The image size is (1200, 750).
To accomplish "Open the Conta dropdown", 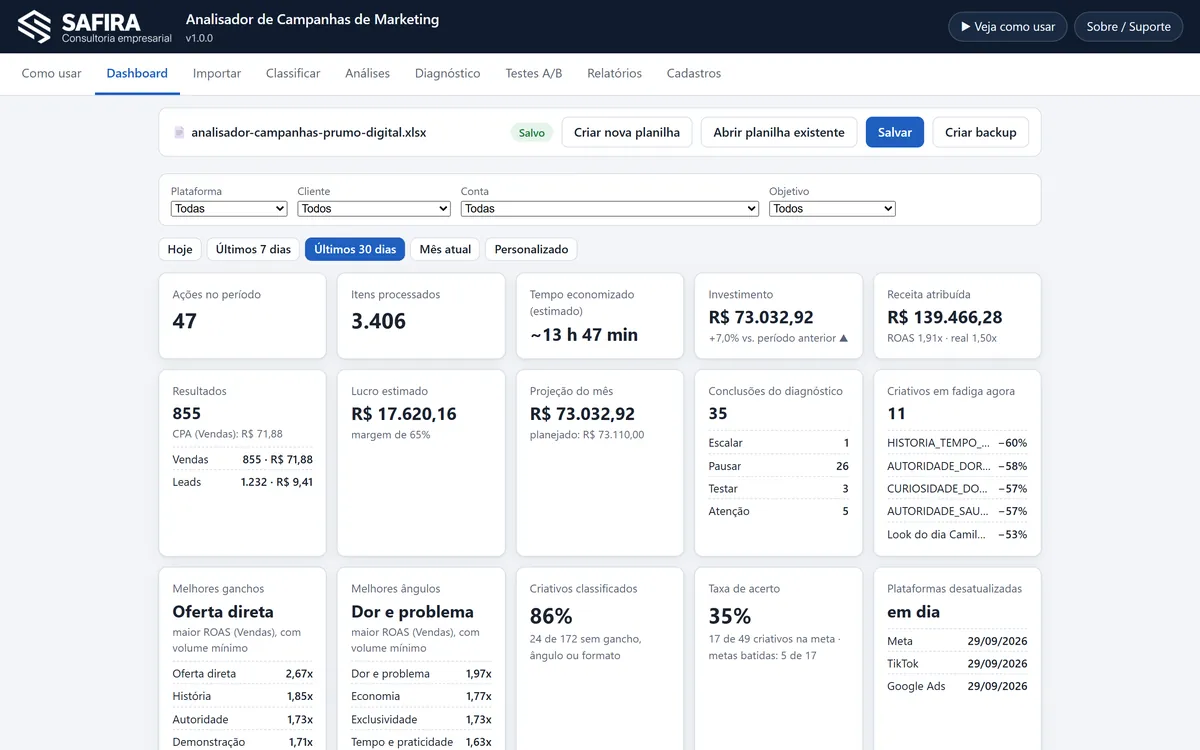I will click(610, 209).
